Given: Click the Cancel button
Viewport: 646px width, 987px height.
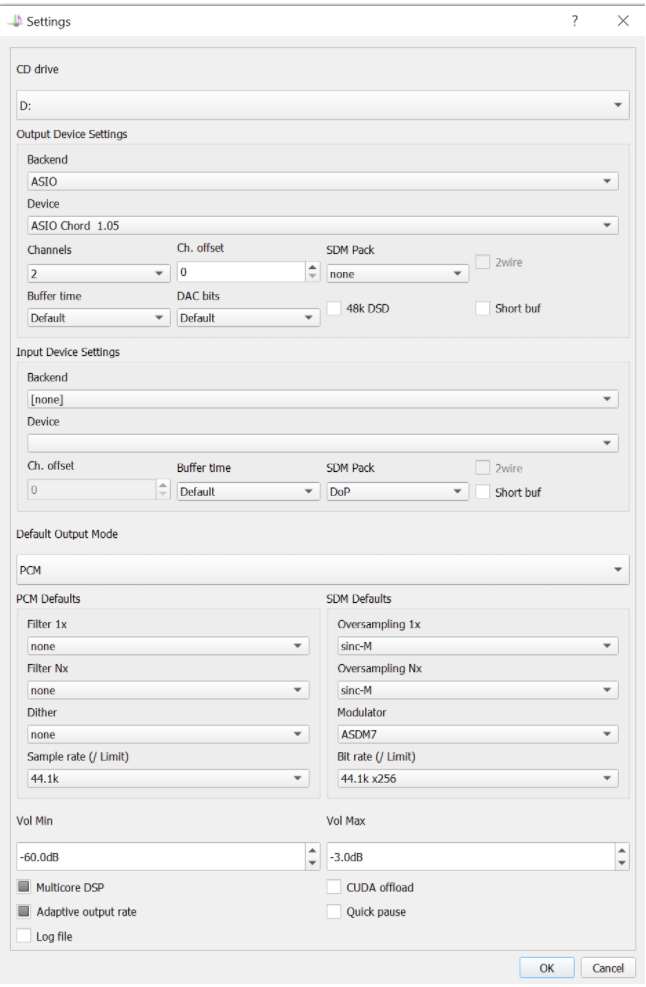Looking at the screenshot, I should coord(607,968).
